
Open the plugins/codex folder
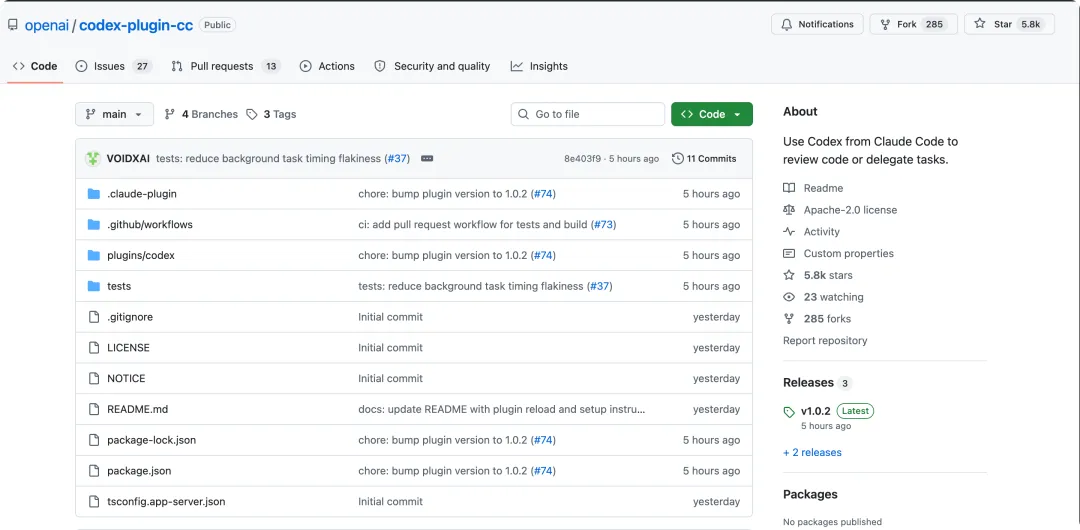pyautogui.click(x=141, y=255)
